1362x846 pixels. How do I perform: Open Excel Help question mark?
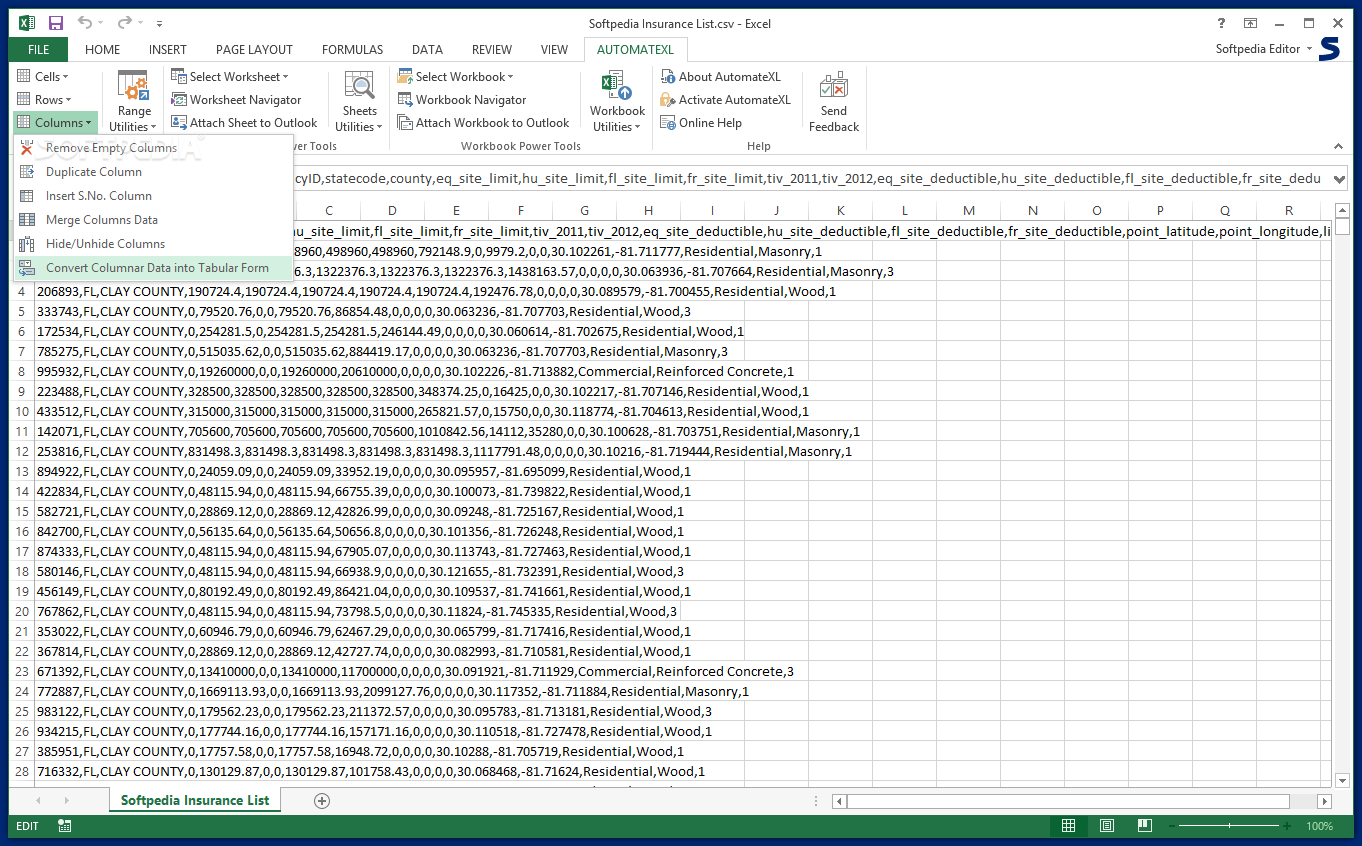tap(1221, 23)
